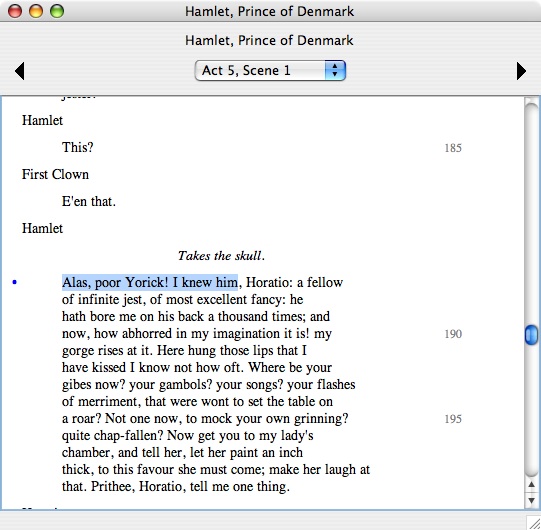
Task: Click the heading "Hamlet, Prince of Denmark" above the dropdown
Action: pyautogui.click(x=269, y=40)
